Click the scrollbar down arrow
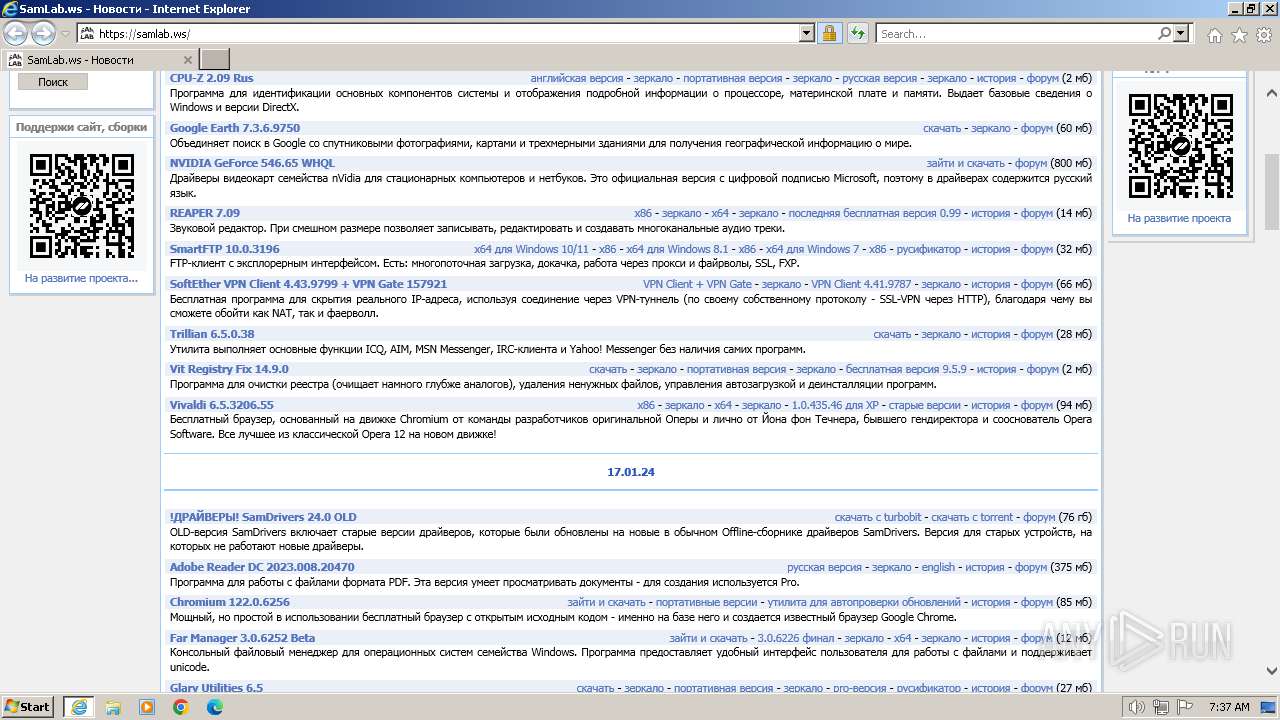1280x720 pixels. click(1272, 671)
